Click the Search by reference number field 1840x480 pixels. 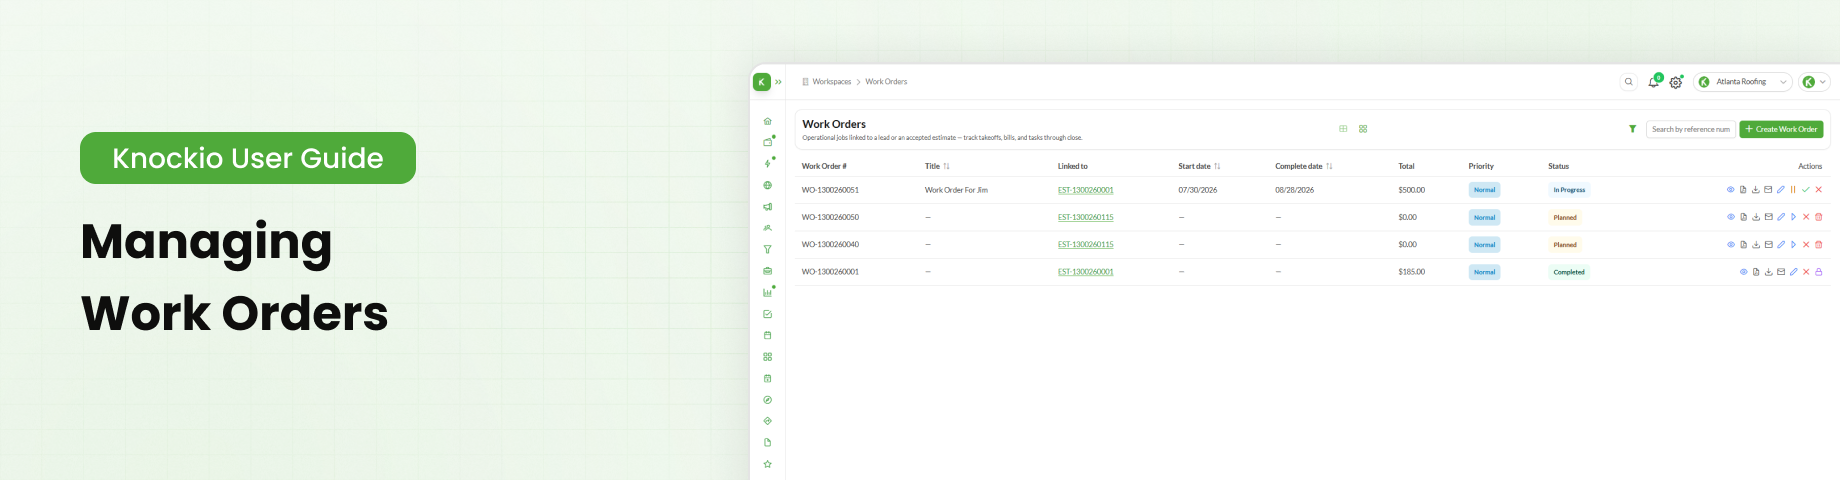click(x=1690, y=129)
